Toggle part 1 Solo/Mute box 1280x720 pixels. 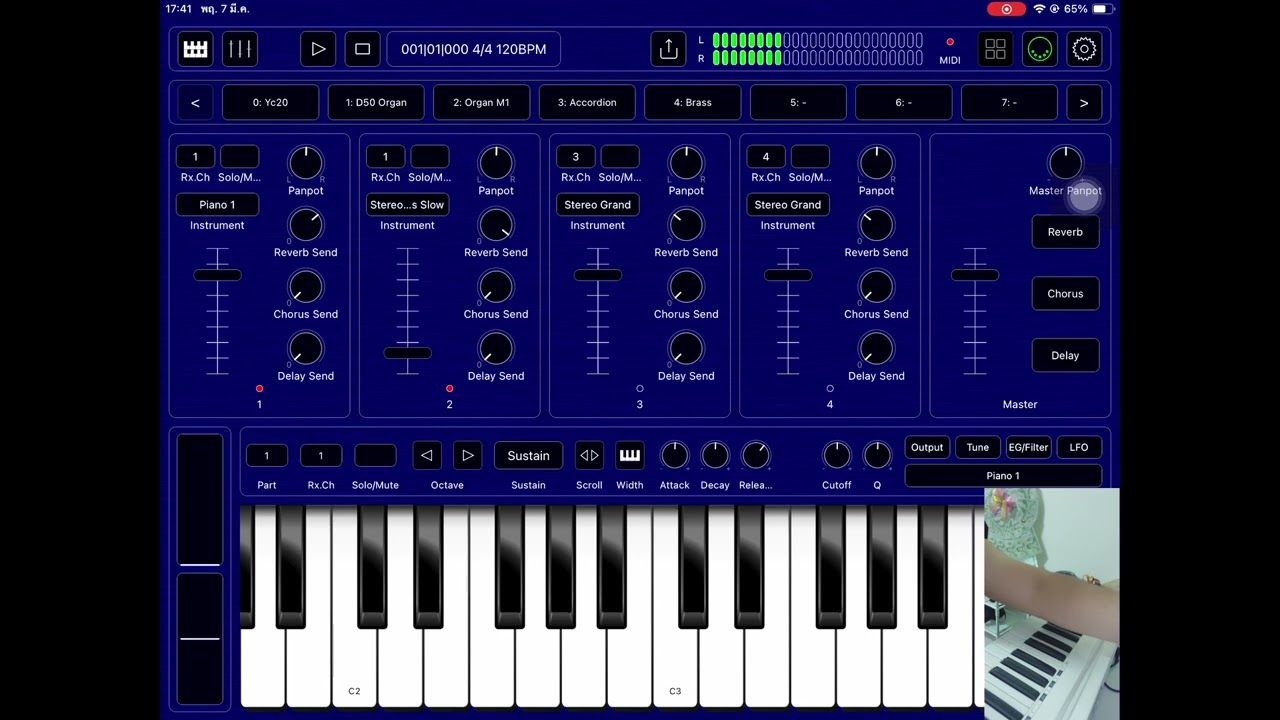(x=239, y=157)
